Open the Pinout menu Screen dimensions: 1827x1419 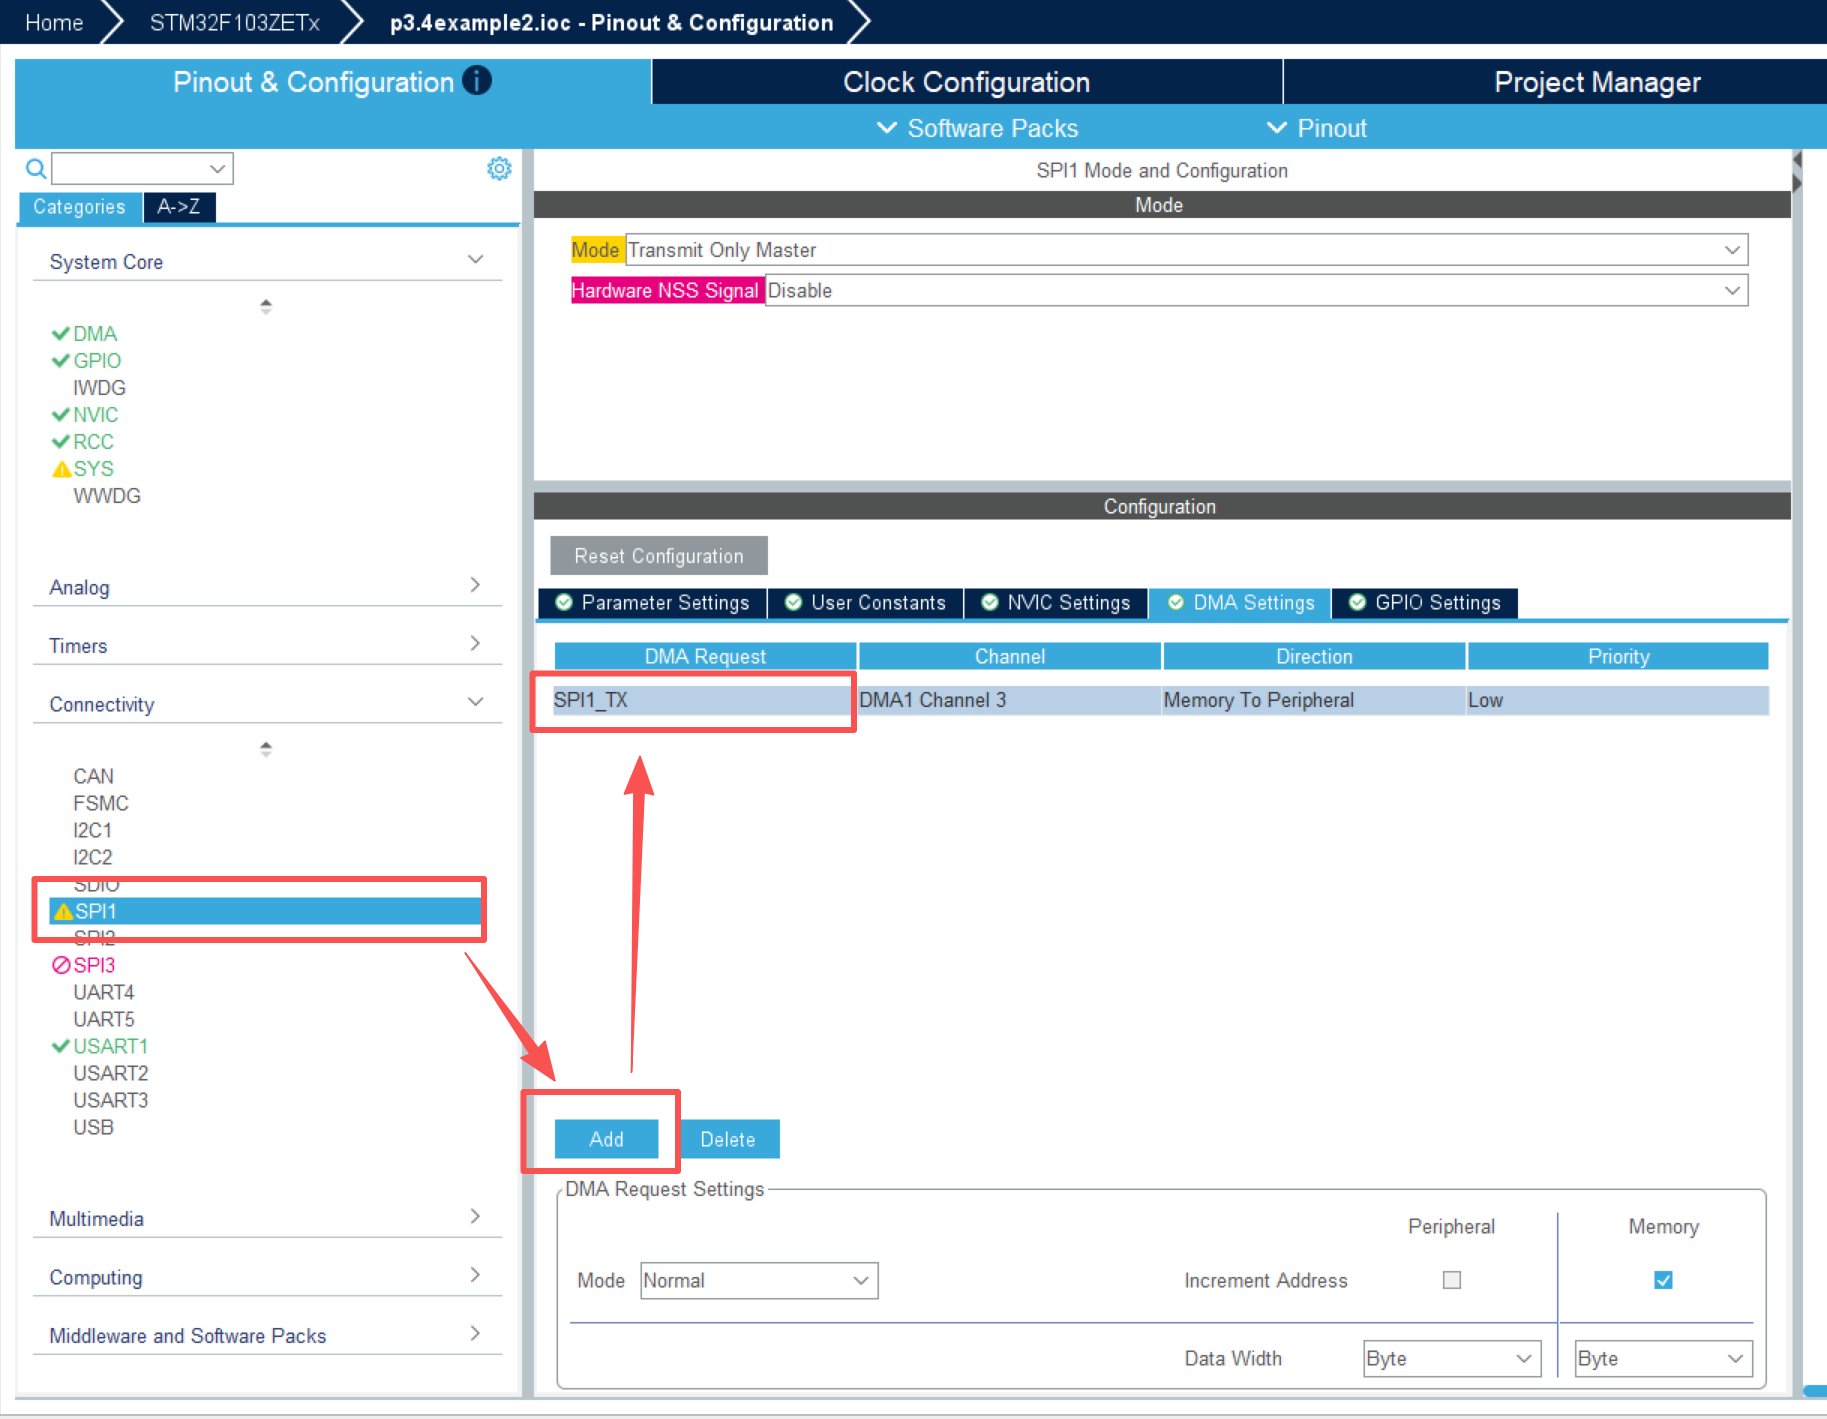tap(1317, 128)
